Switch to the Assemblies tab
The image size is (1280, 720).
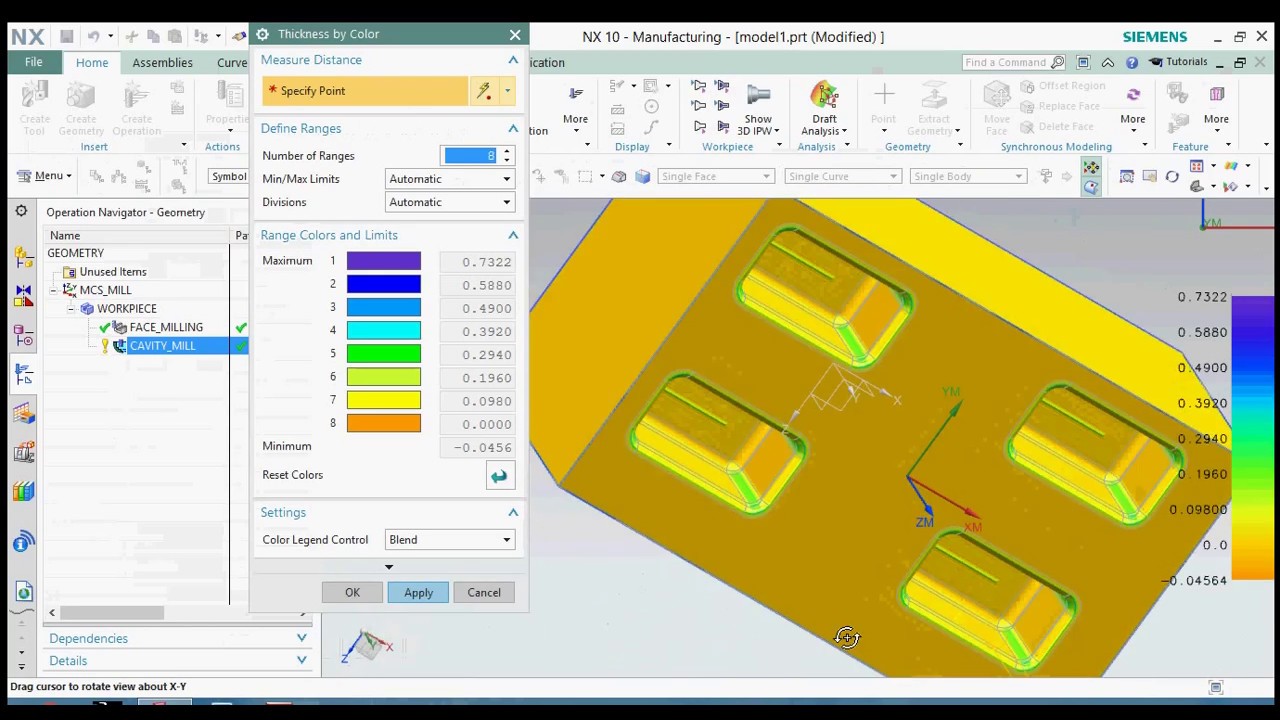tap(163, 62)
